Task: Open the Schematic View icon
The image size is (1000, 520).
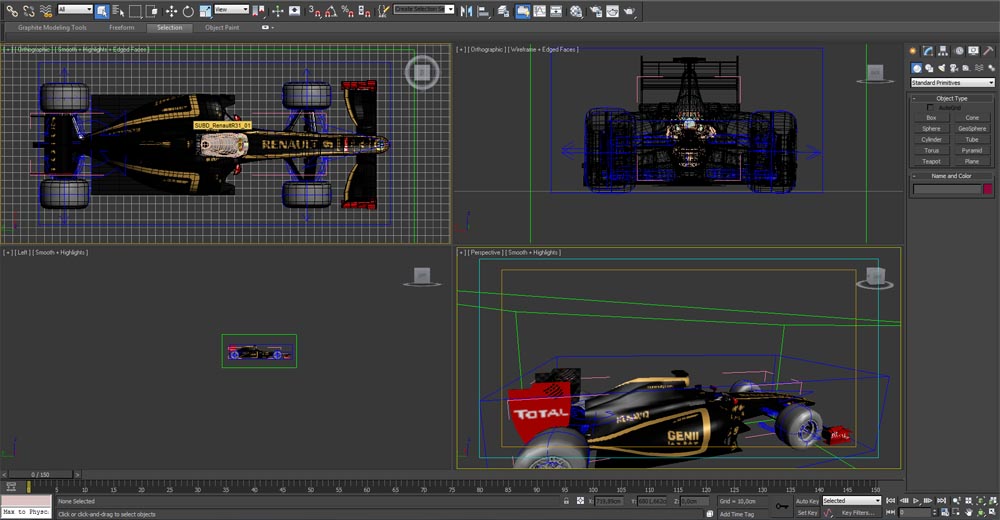Action: (556, 11)
